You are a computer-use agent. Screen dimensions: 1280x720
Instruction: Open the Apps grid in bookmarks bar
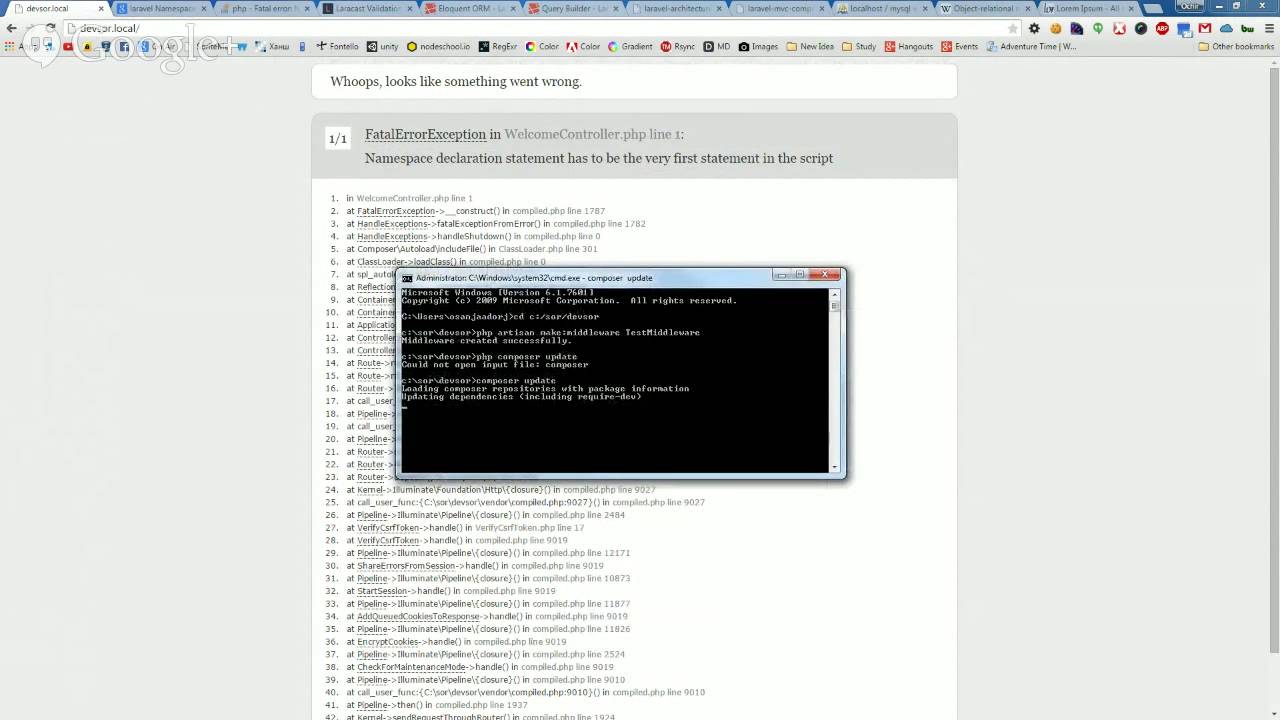pyautogui.click(x=22, y=46)
